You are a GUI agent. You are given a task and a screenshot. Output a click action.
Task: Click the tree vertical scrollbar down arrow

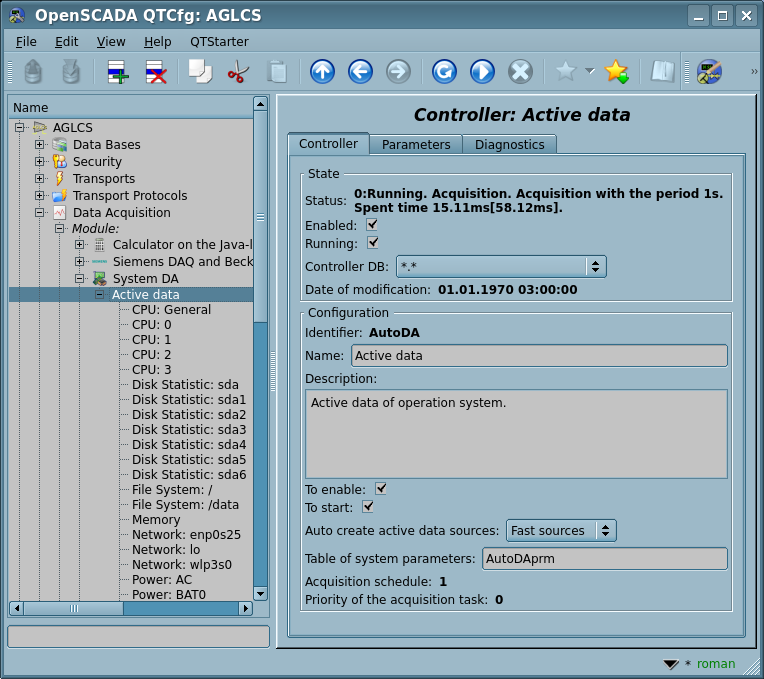click(x=261, y=593)
